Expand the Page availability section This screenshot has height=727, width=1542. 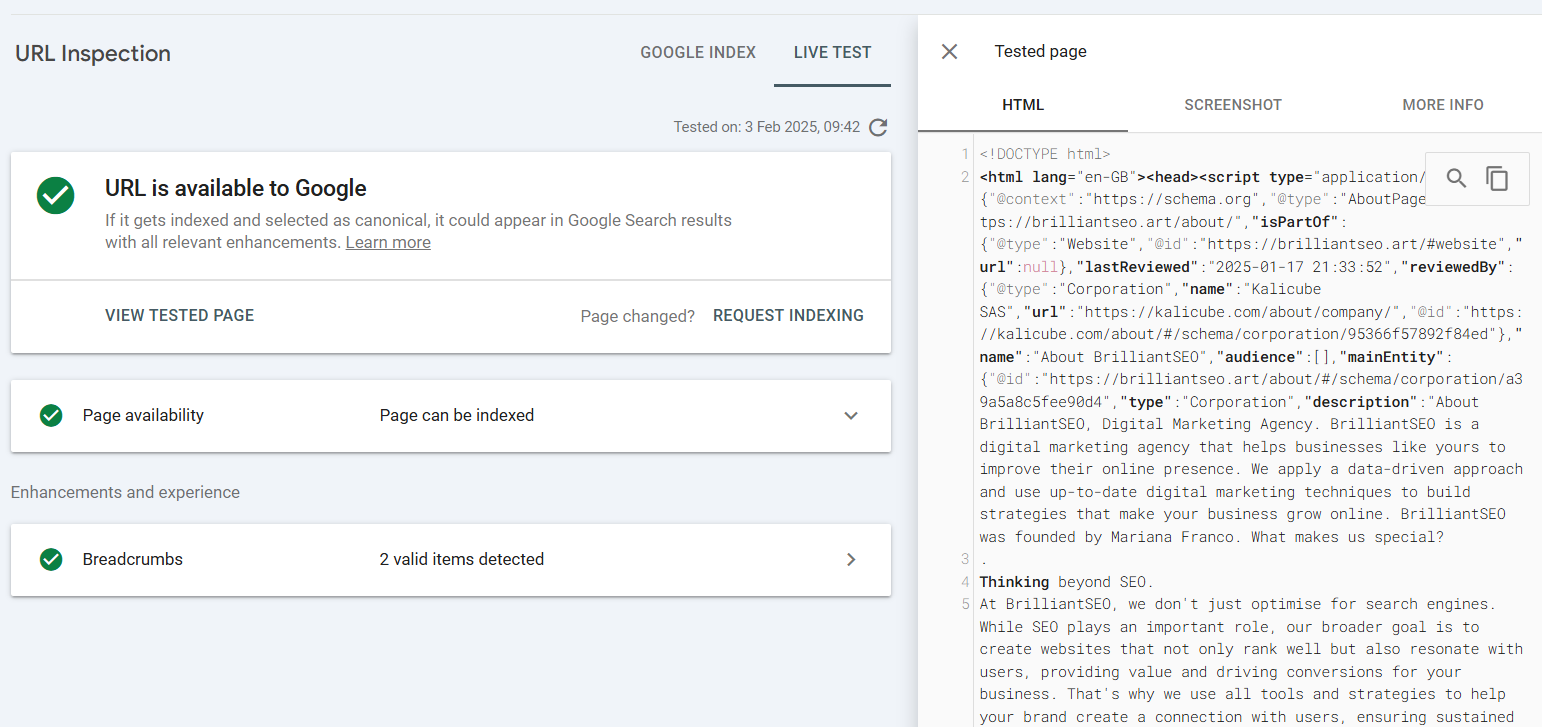pyautogui.click(x=851, y=416)
